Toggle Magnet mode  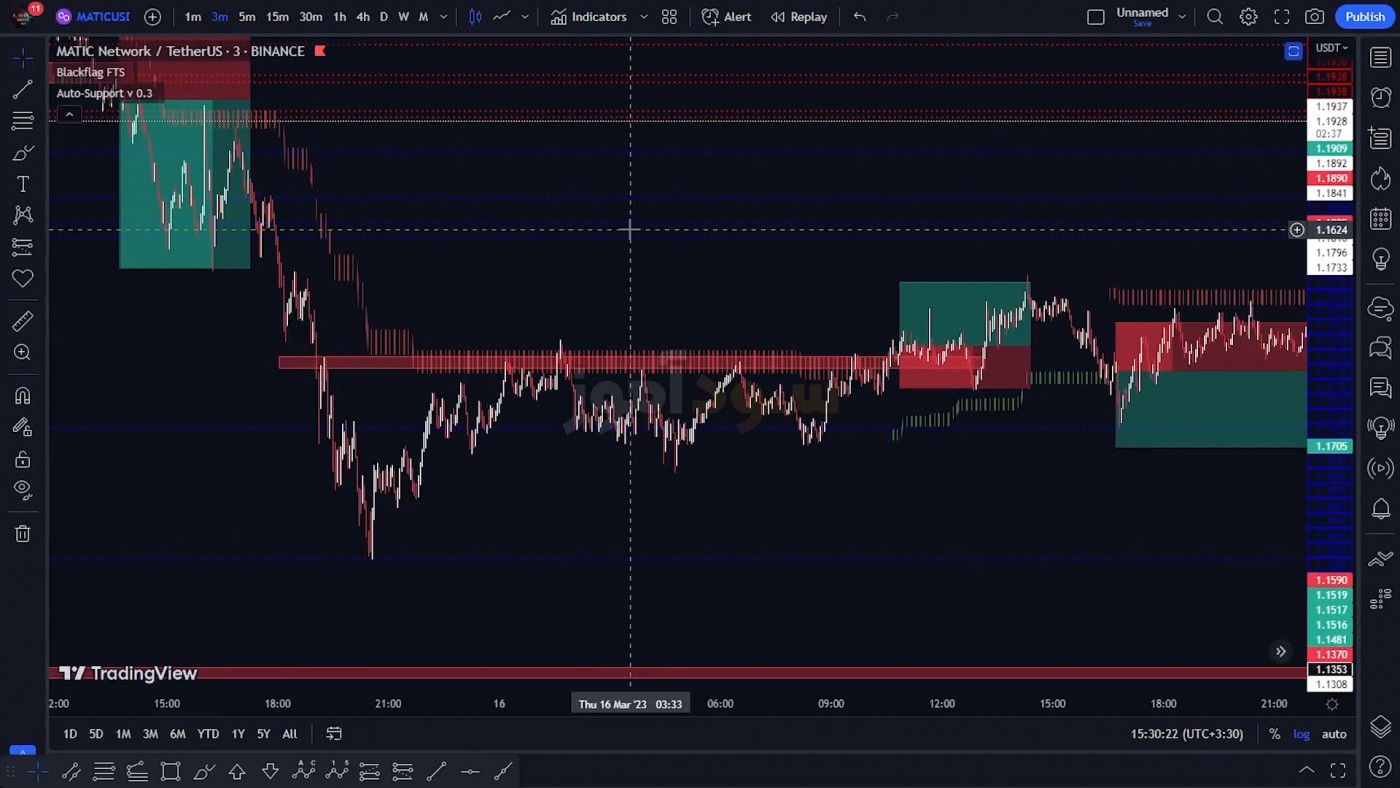(22, 396)
